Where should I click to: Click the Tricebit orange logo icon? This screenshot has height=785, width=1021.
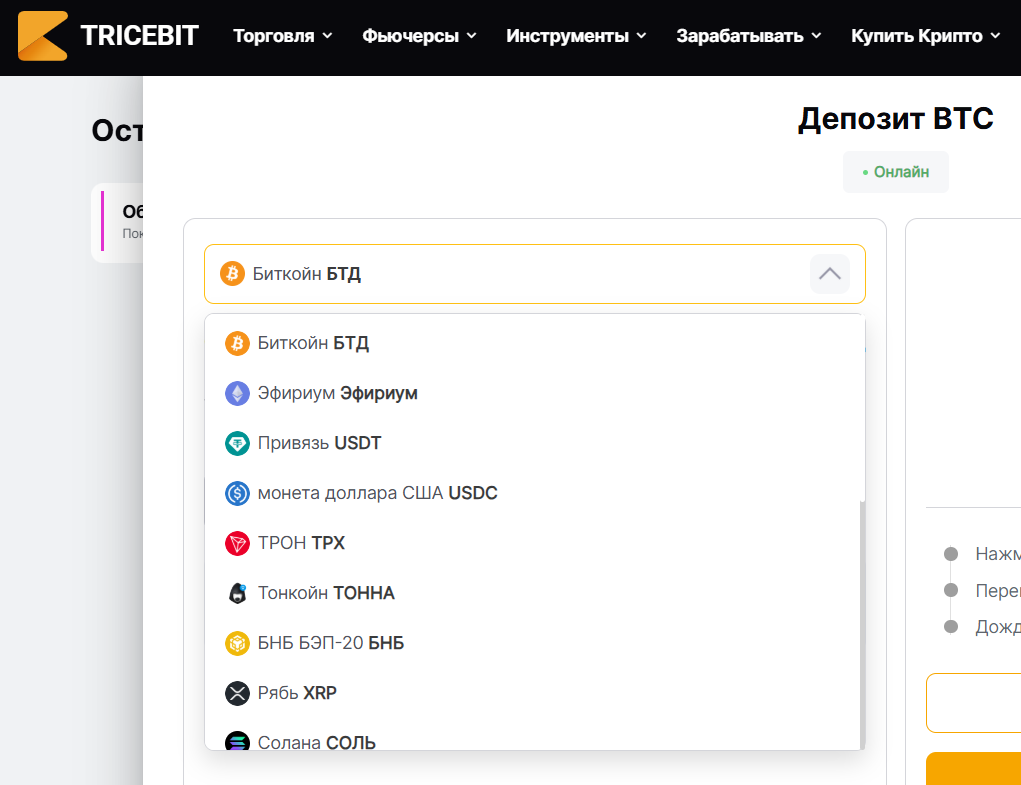click(x=42, y=36)
